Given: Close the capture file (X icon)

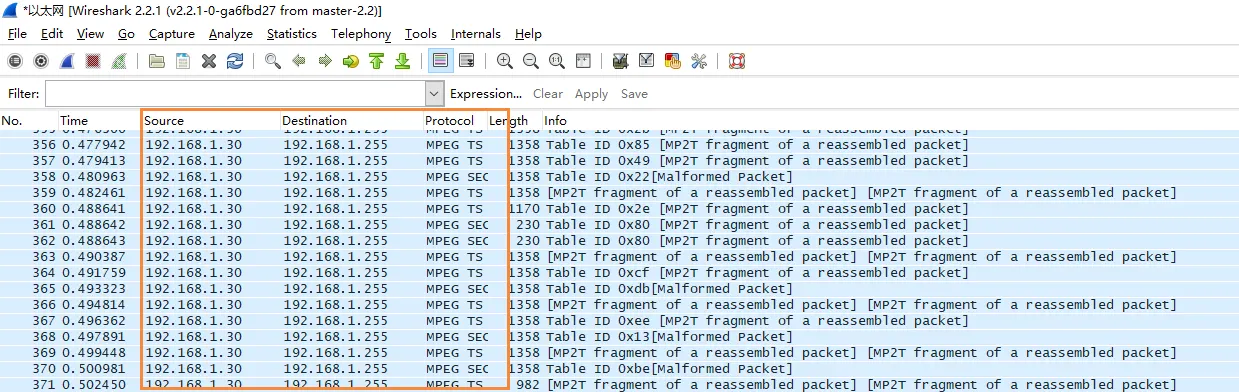Looking at the screenshot, I should click(209, 61).
